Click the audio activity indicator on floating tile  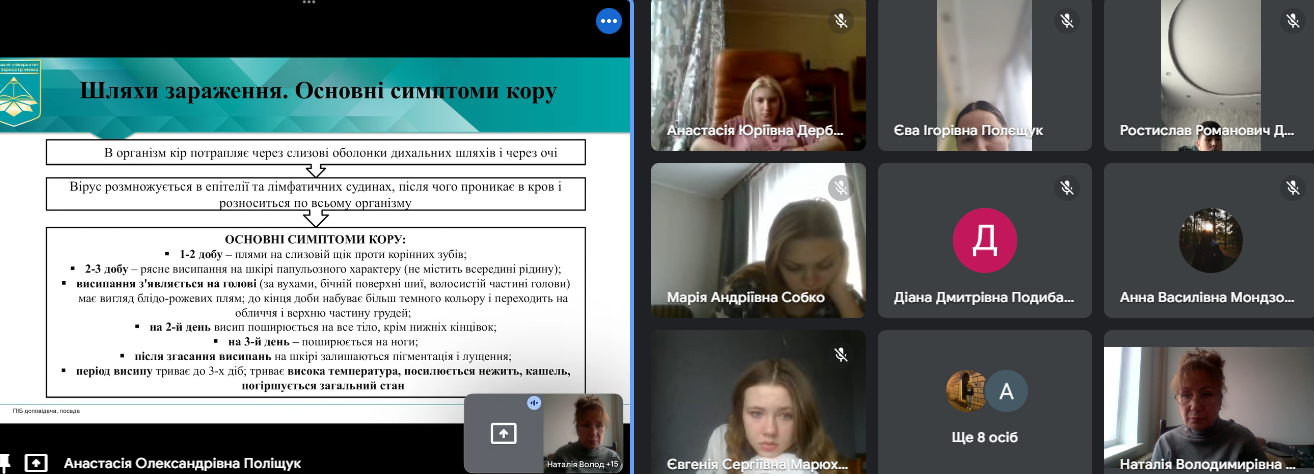tap(534, 402)
